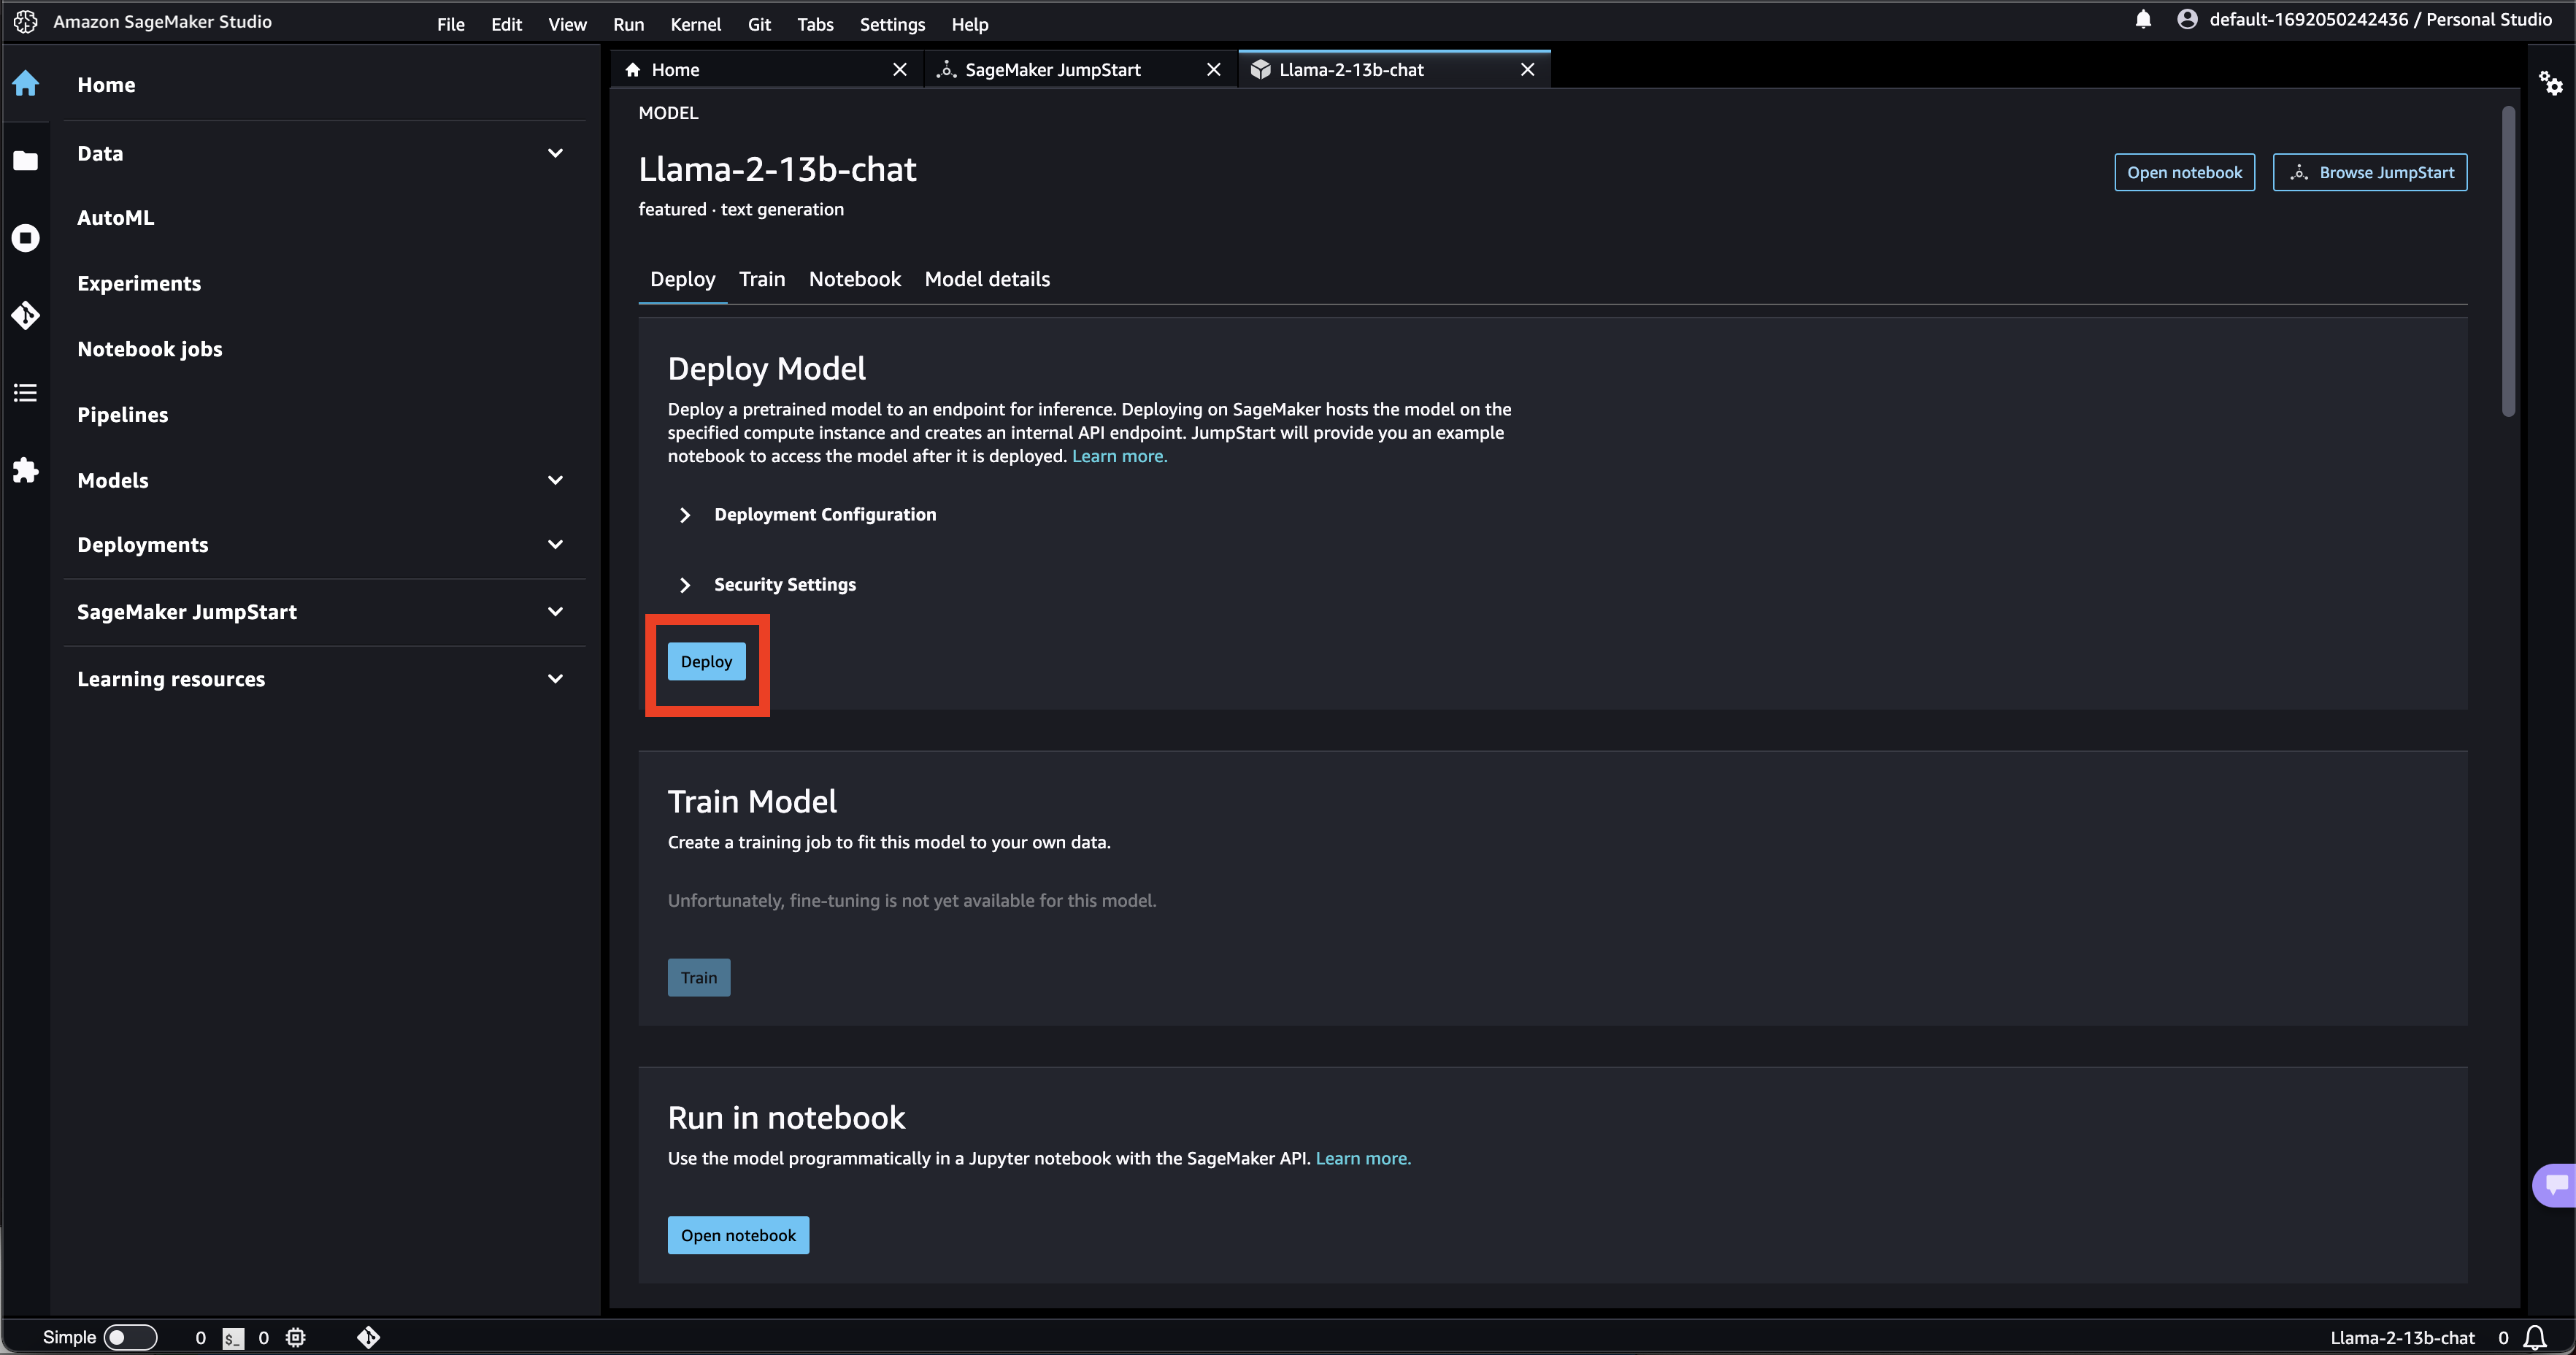Toggle the Simple mode switch
The width and height of the screenshot is (2576, 1355).
click(130, 1337)
